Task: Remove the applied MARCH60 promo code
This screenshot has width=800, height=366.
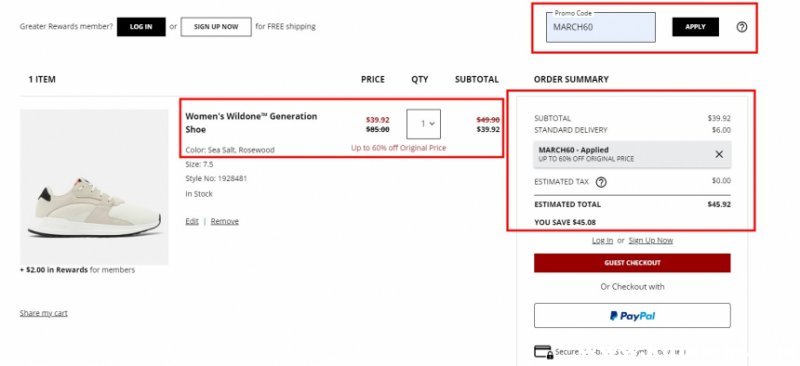Action: click(719, 154)
